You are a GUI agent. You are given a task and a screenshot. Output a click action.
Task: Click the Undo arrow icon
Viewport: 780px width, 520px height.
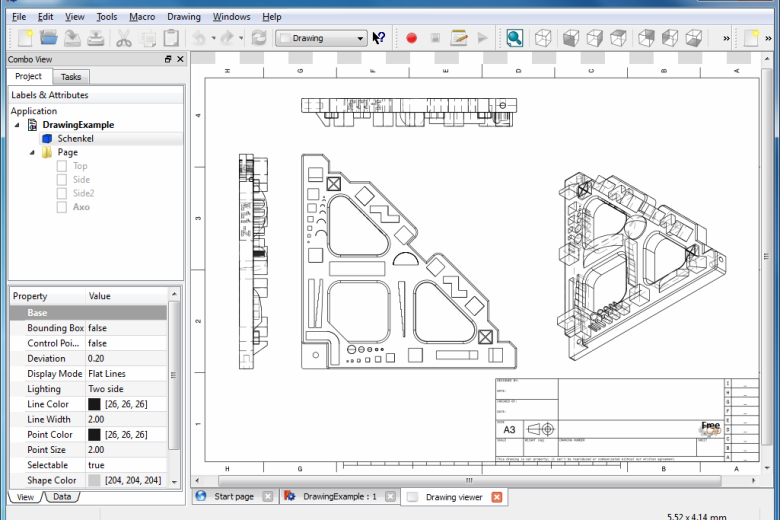click(199, 38)
